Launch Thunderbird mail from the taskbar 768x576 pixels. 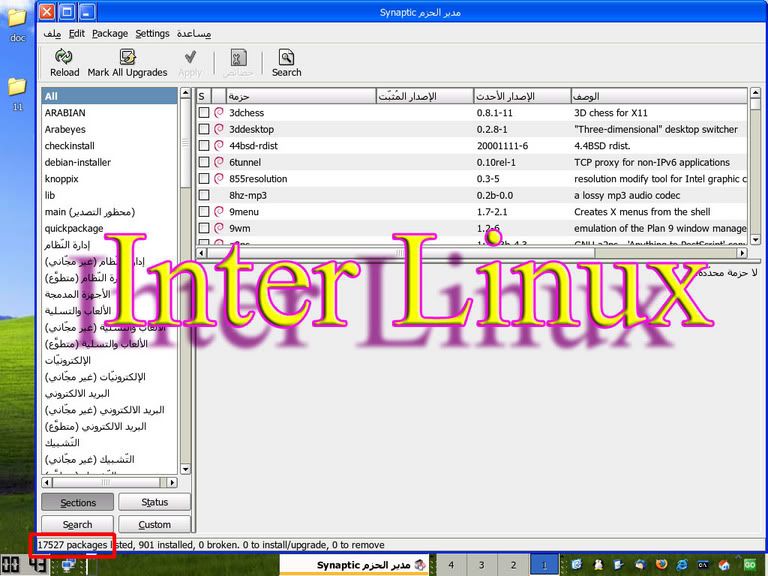pos(640,565)
